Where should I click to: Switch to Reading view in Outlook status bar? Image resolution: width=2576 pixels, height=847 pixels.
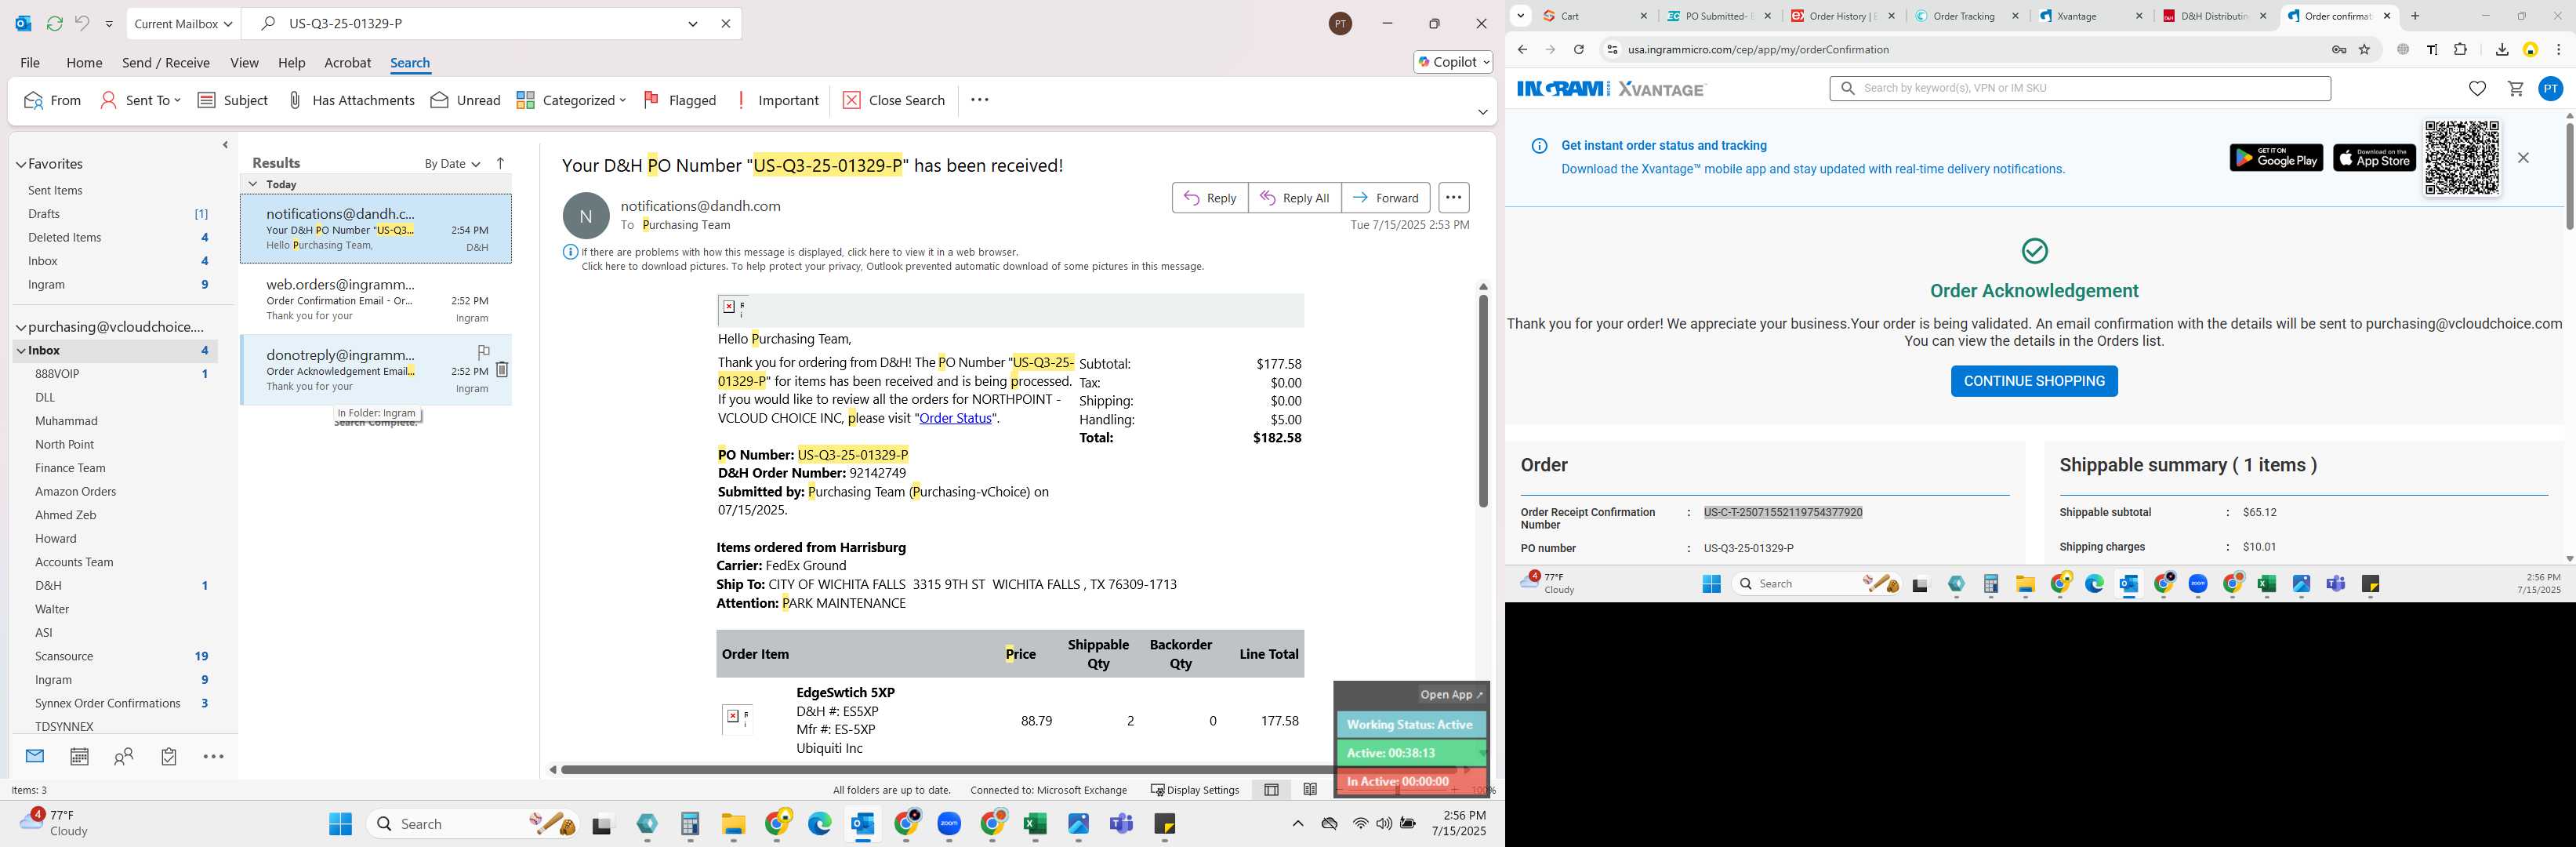pyautogui.click(x=1310, y=790)
